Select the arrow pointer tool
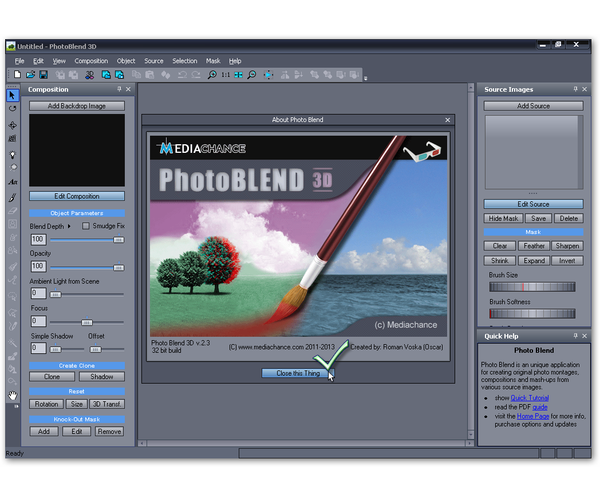 [12, 95]
